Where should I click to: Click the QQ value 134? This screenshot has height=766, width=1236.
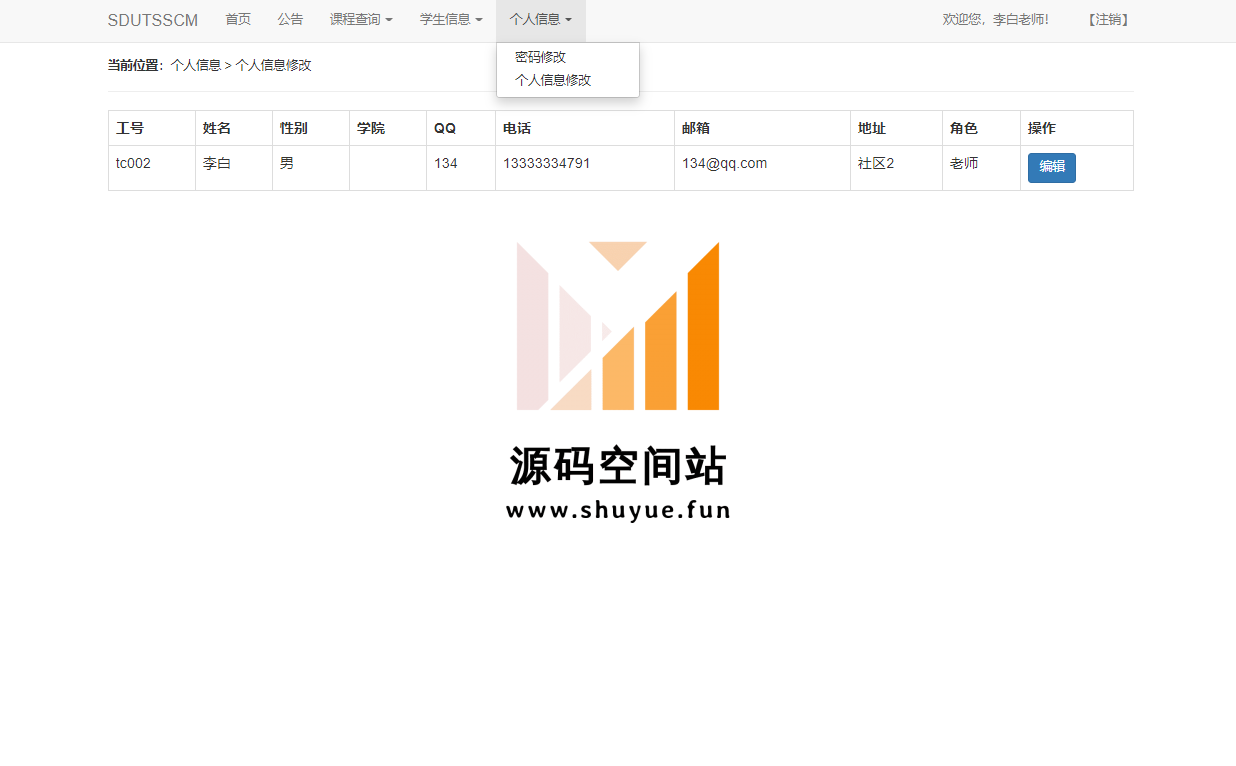[446, 163]
